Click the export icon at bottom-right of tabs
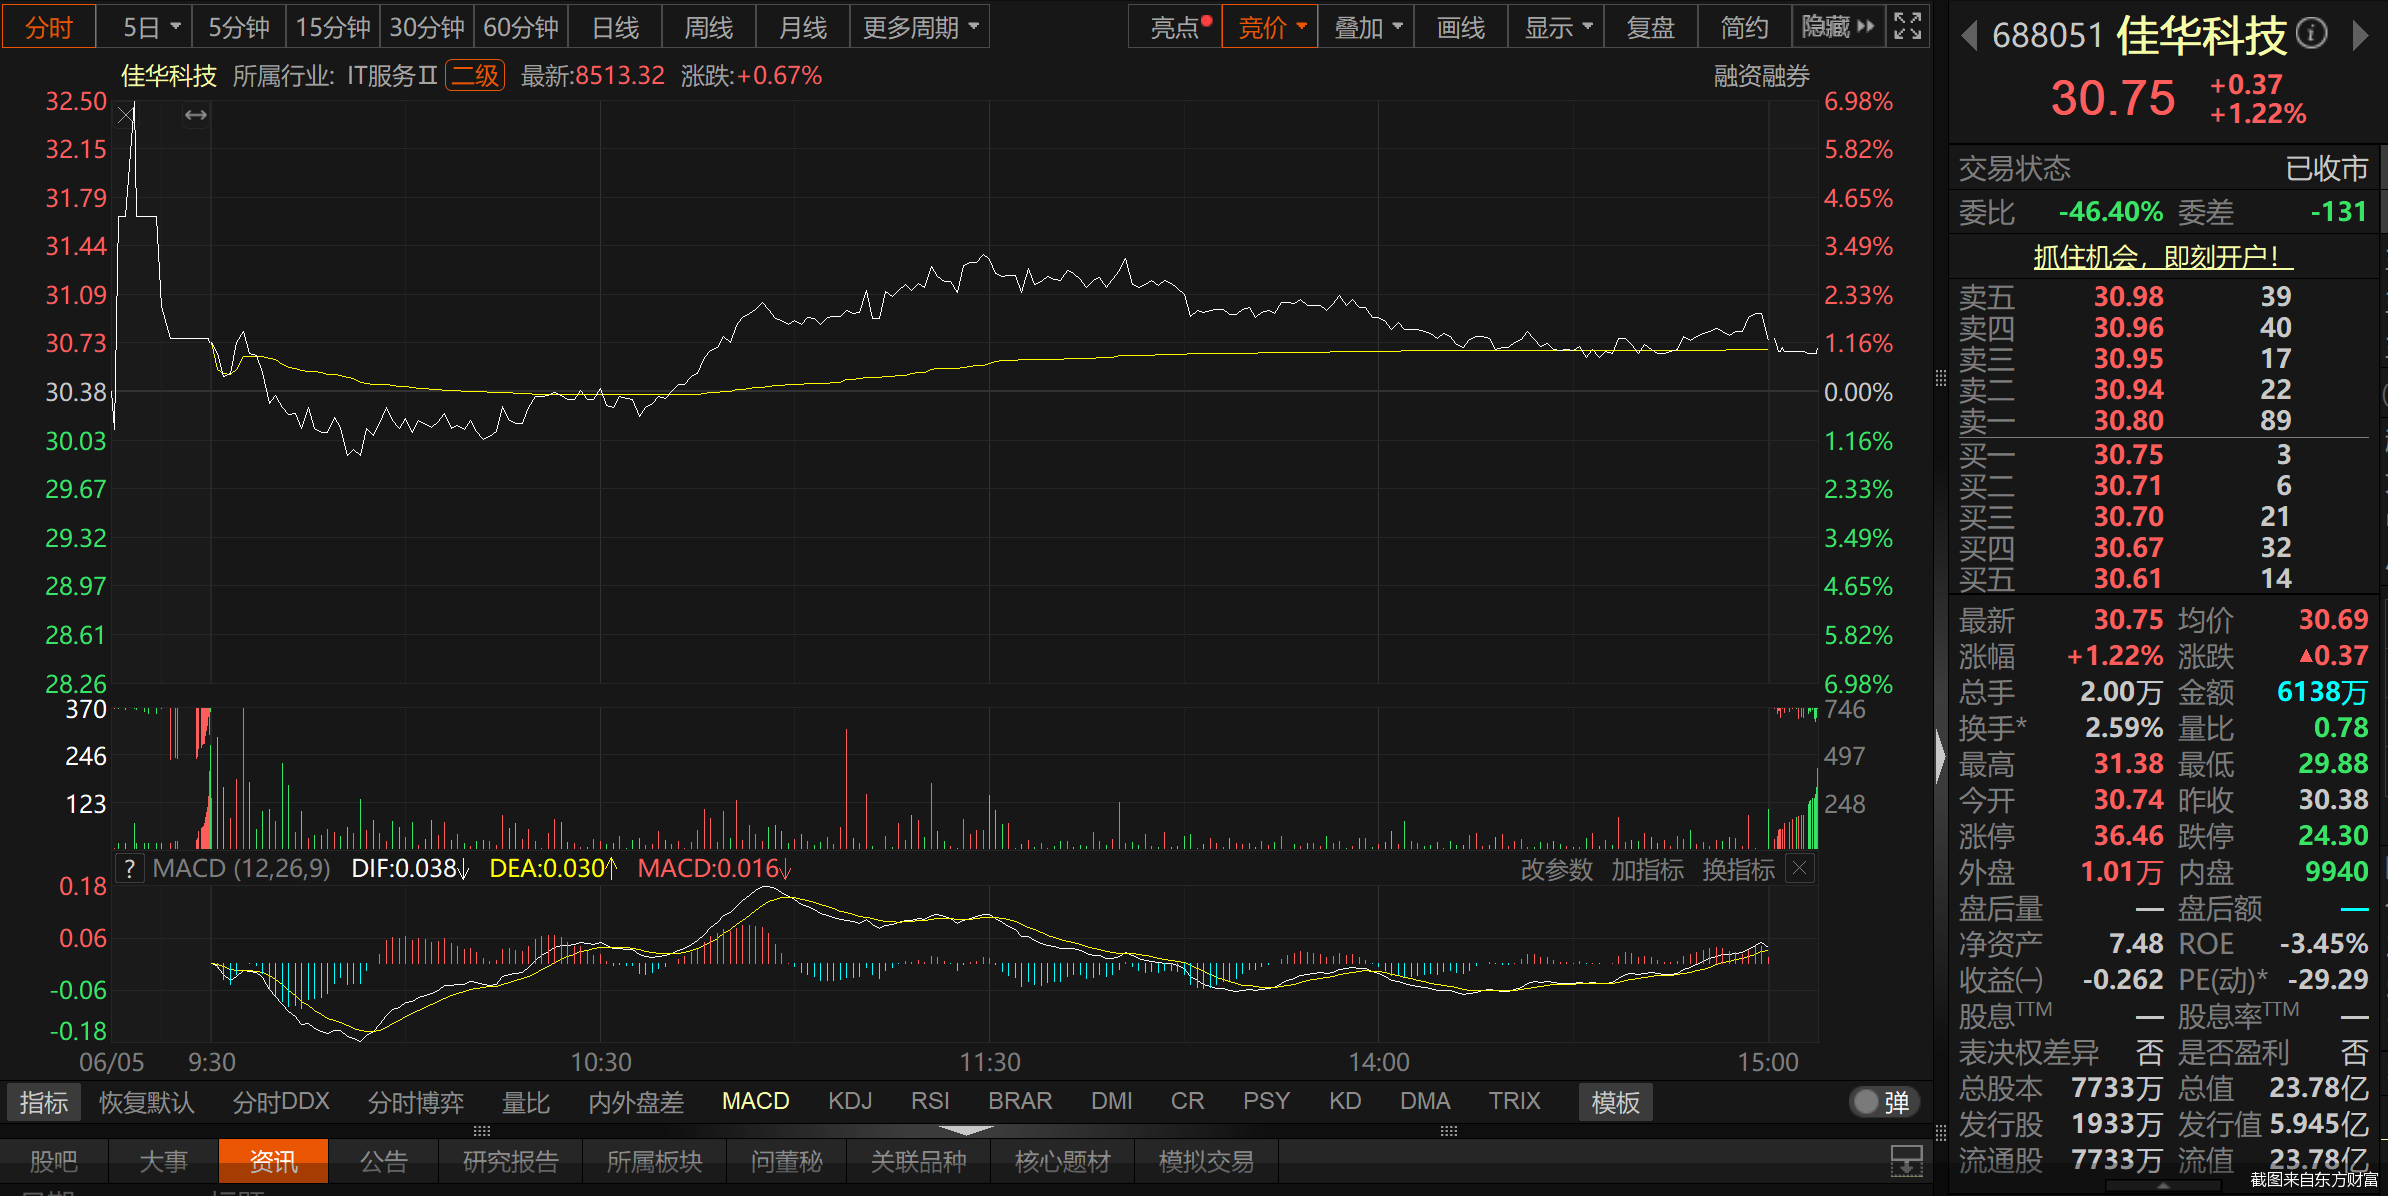This screenshot has width=2388, height=1196. tap(1907, 1162)
